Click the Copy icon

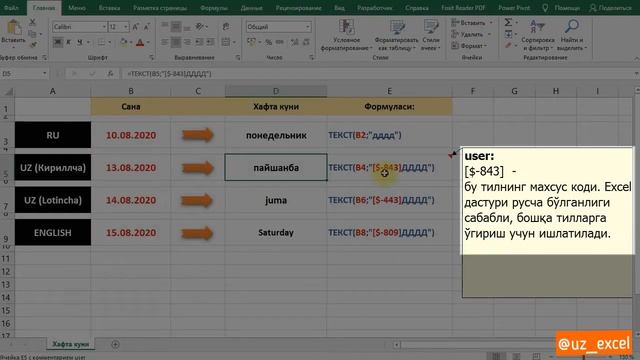point(33,33)
